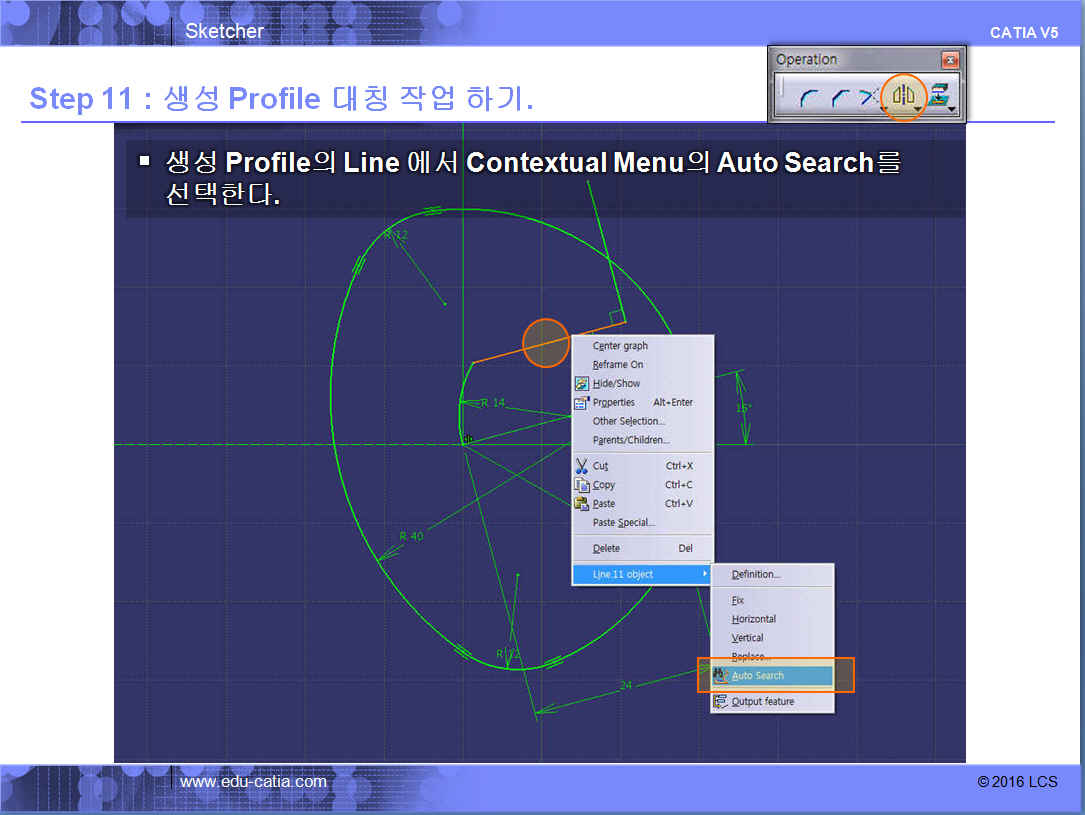The image size is (1085, 815).
Task: Close the Operation toolbar window
Action: point(950,60)
